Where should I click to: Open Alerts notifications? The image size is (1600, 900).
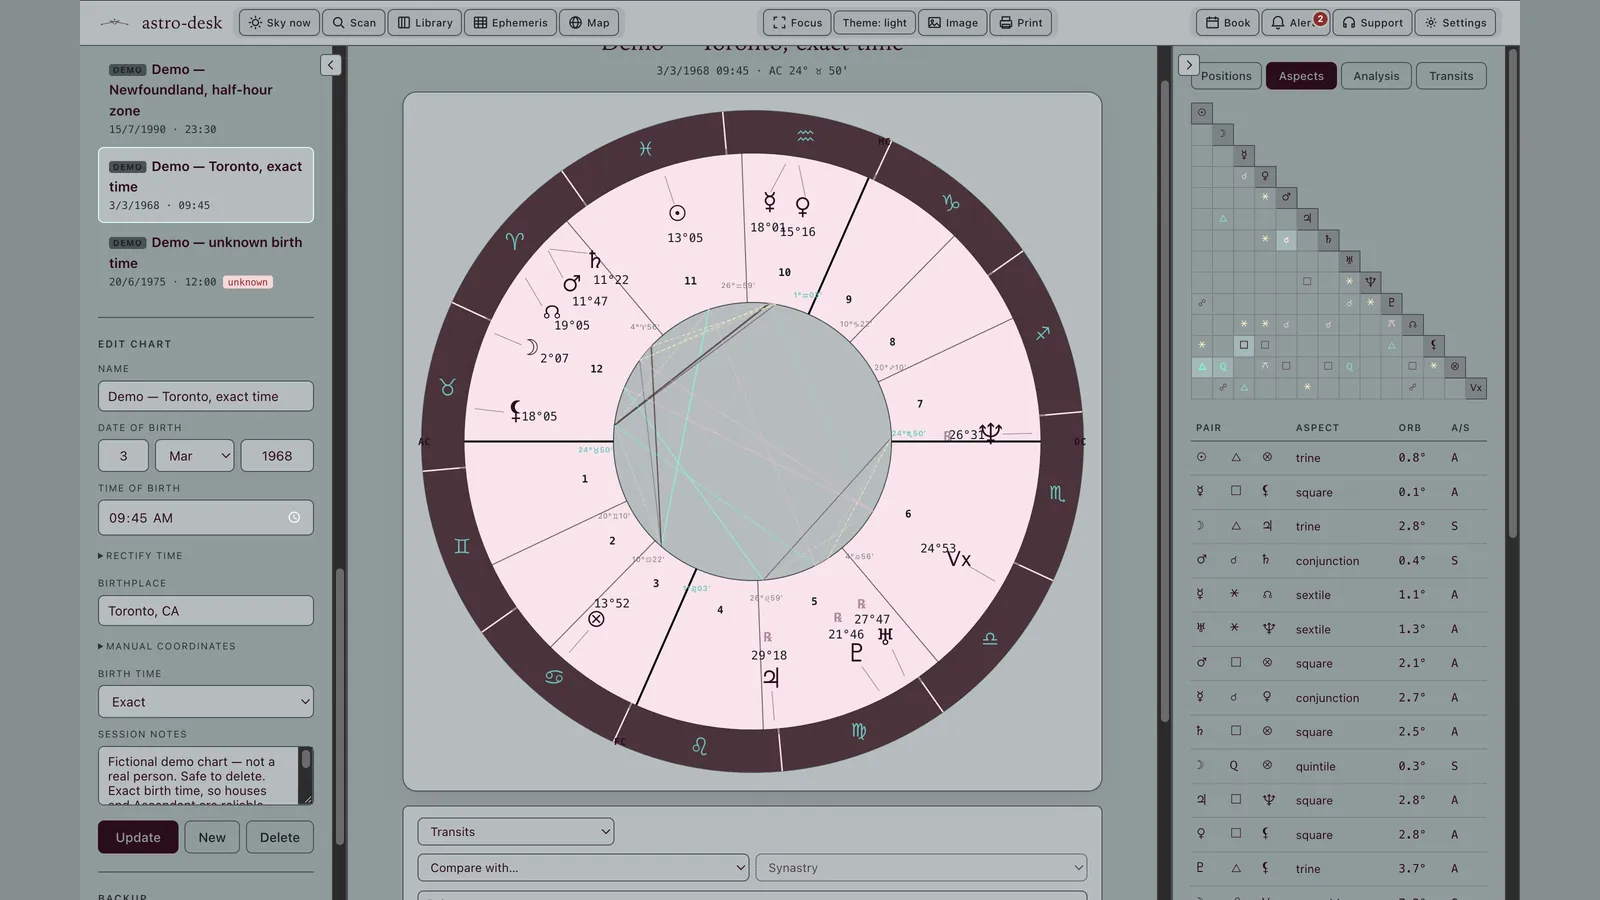tap(1296, 22)
